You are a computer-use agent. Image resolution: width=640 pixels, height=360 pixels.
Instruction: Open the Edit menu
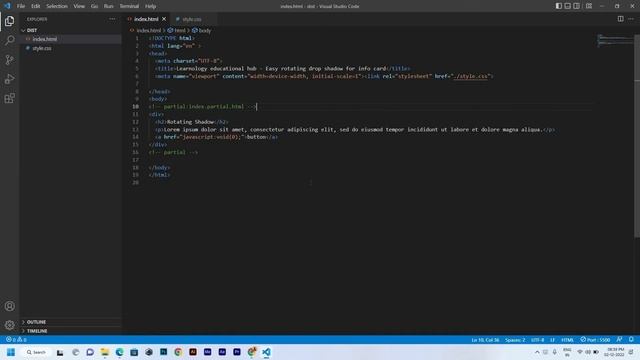pos(36,6)
